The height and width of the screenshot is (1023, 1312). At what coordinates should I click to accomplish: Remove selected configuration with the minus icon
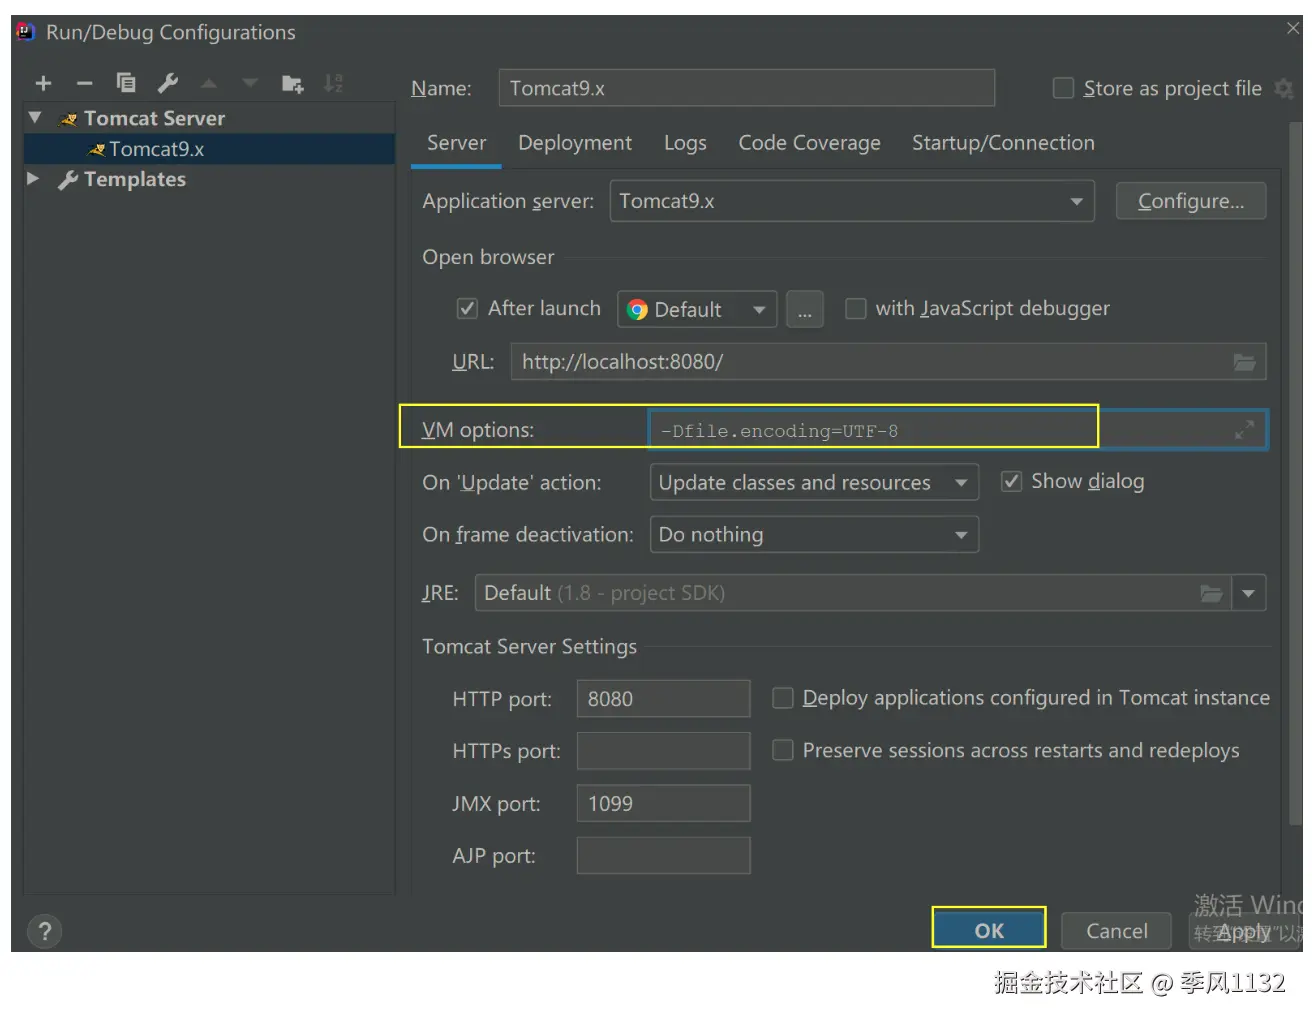tap(84, 83)
